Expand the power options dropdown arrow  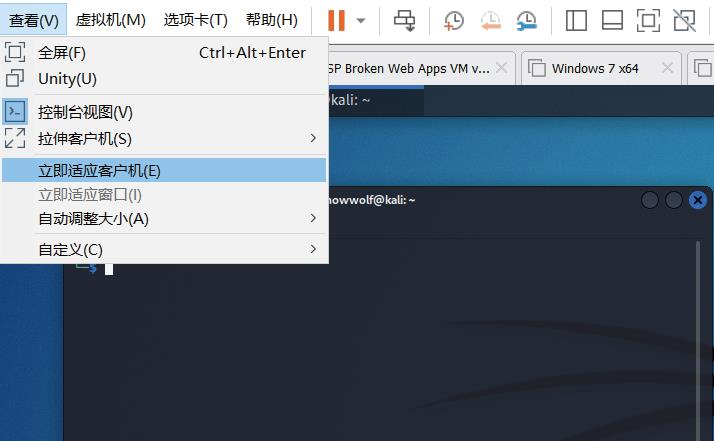pos(361,21)
